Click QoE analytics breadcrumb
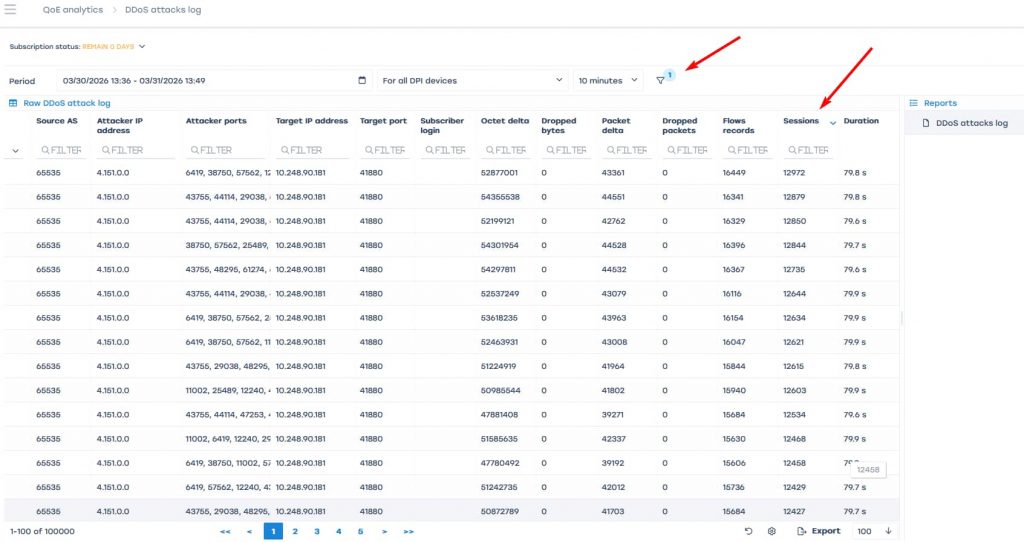Viewport: 1024px width, 542px height. (x=72, y=10)
